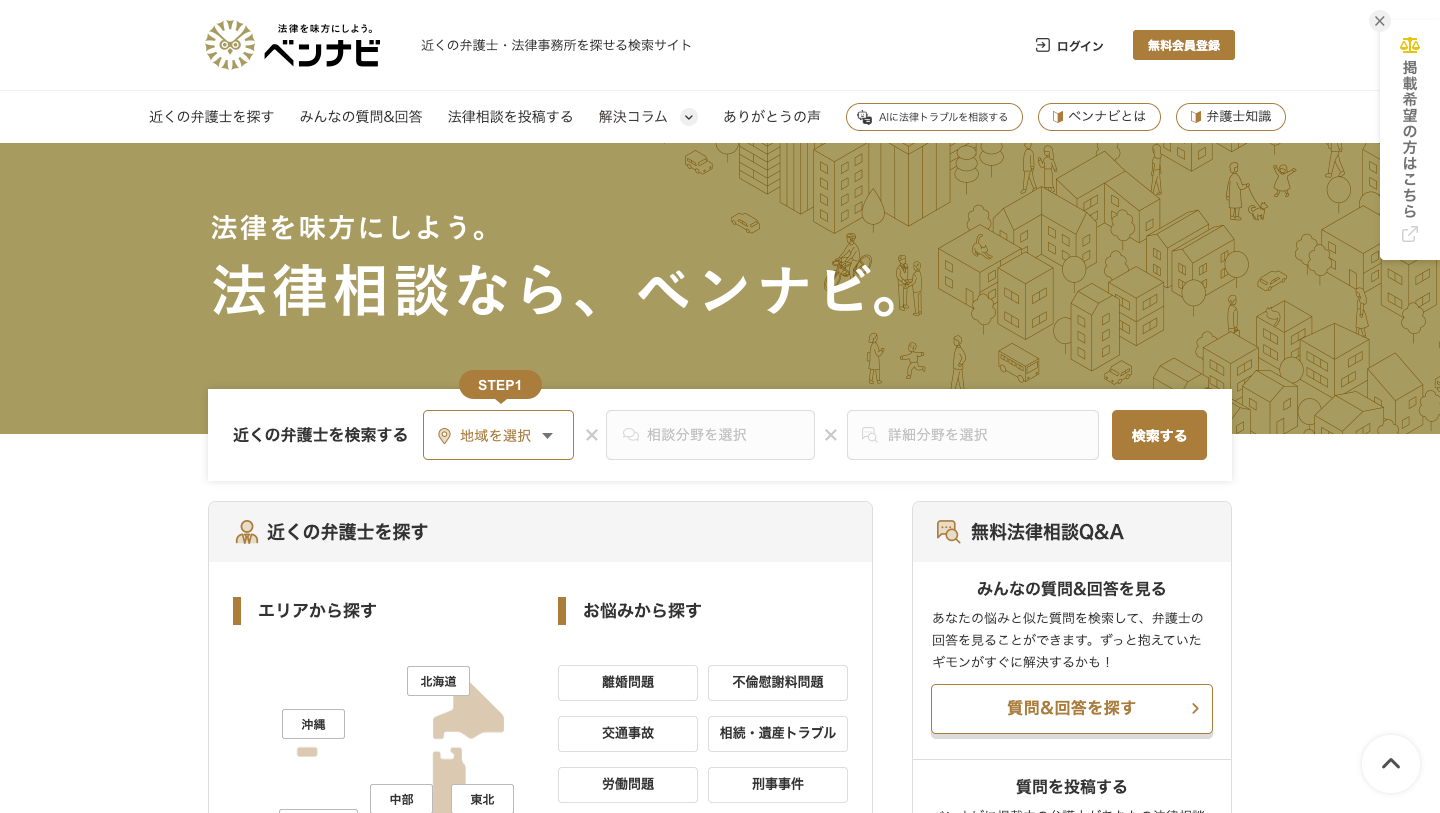Screen dimensions: 1440x813
Task: Open the 相談分野を選択 dropdown
Action: coord(710,435)
